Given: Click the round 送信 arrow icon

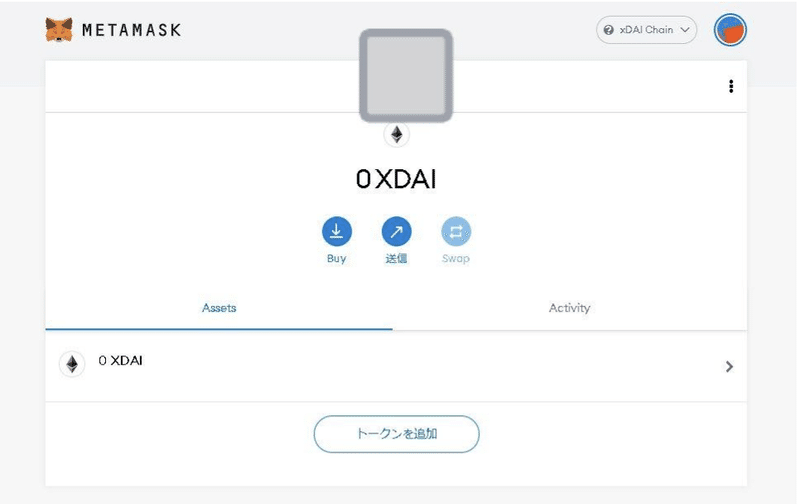Looking at the screenshot, I should 397,232.
